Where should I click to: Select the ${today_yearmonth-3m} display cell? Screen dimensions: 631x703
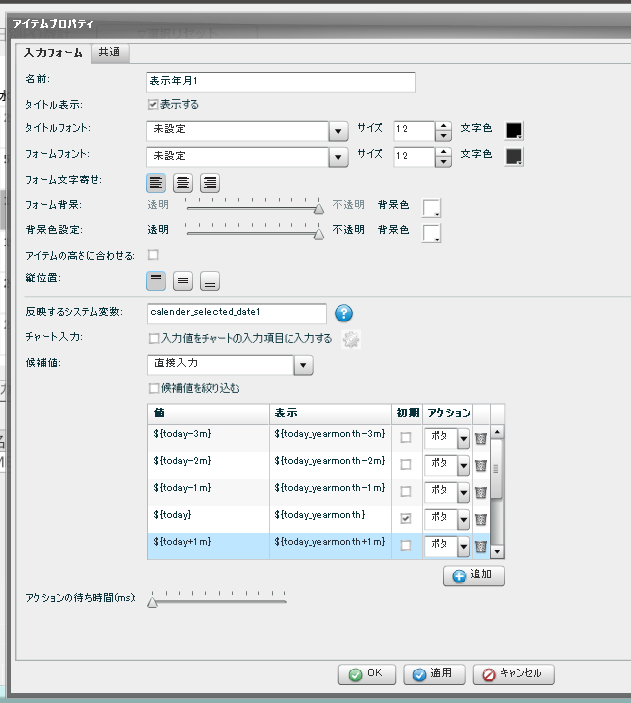tap(330, 438)
